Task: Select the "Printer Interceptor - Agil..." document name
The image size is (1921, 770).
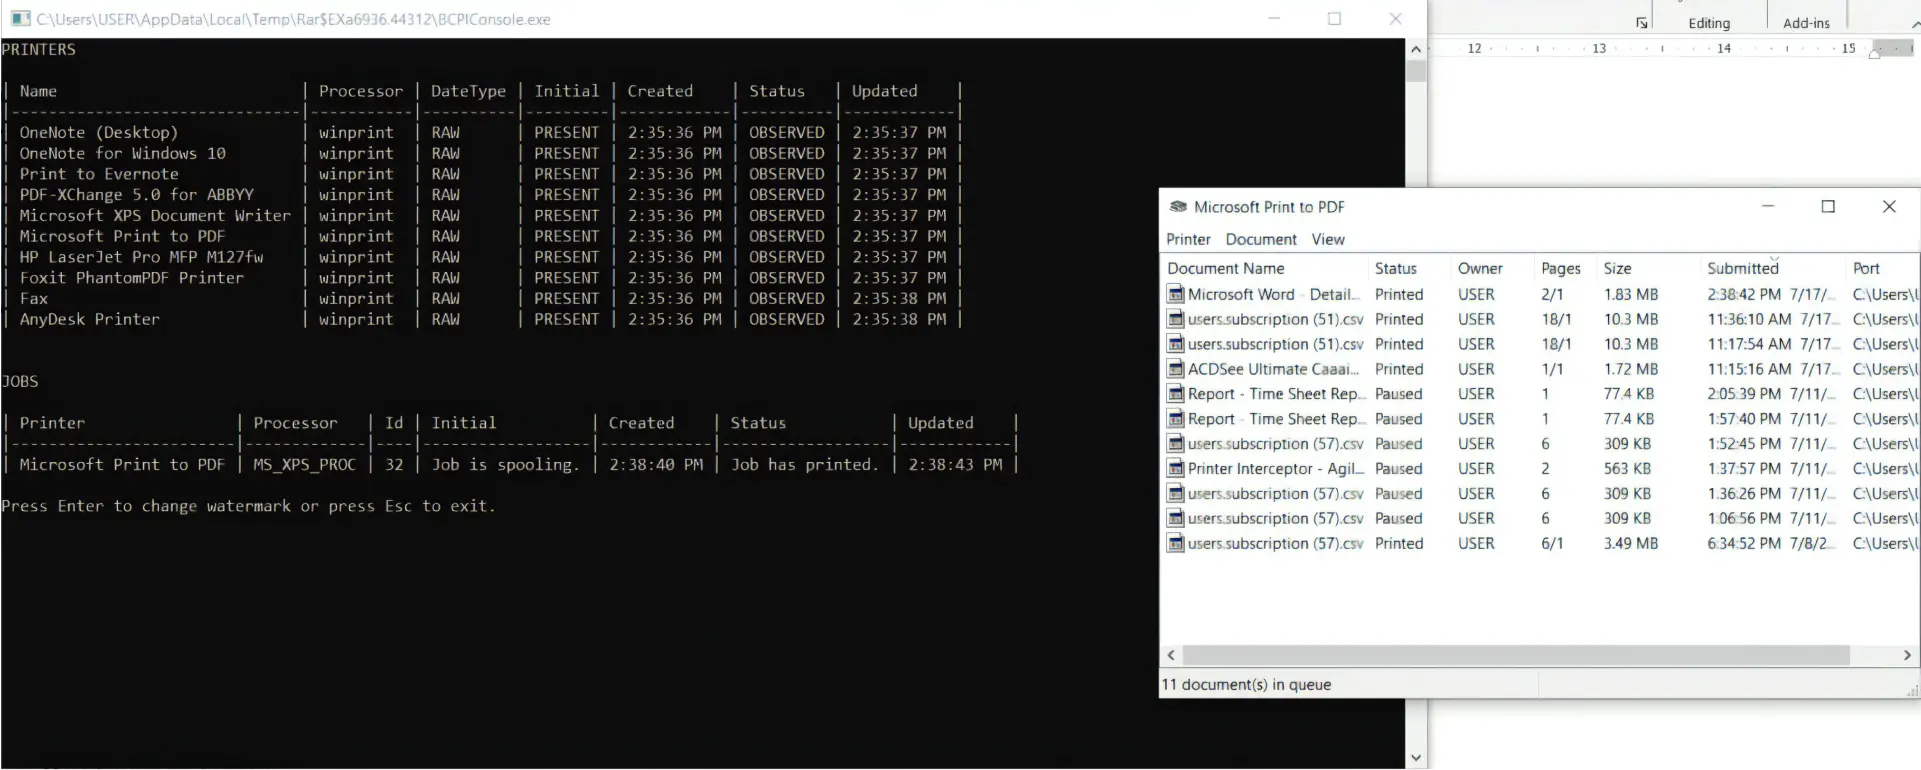Action: point(1276,469)
